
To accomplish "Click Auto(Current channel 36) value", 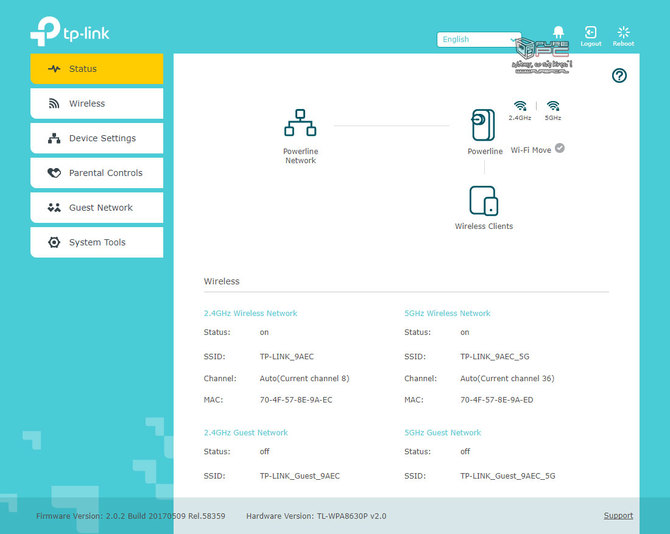I will [x=507, y=378].
